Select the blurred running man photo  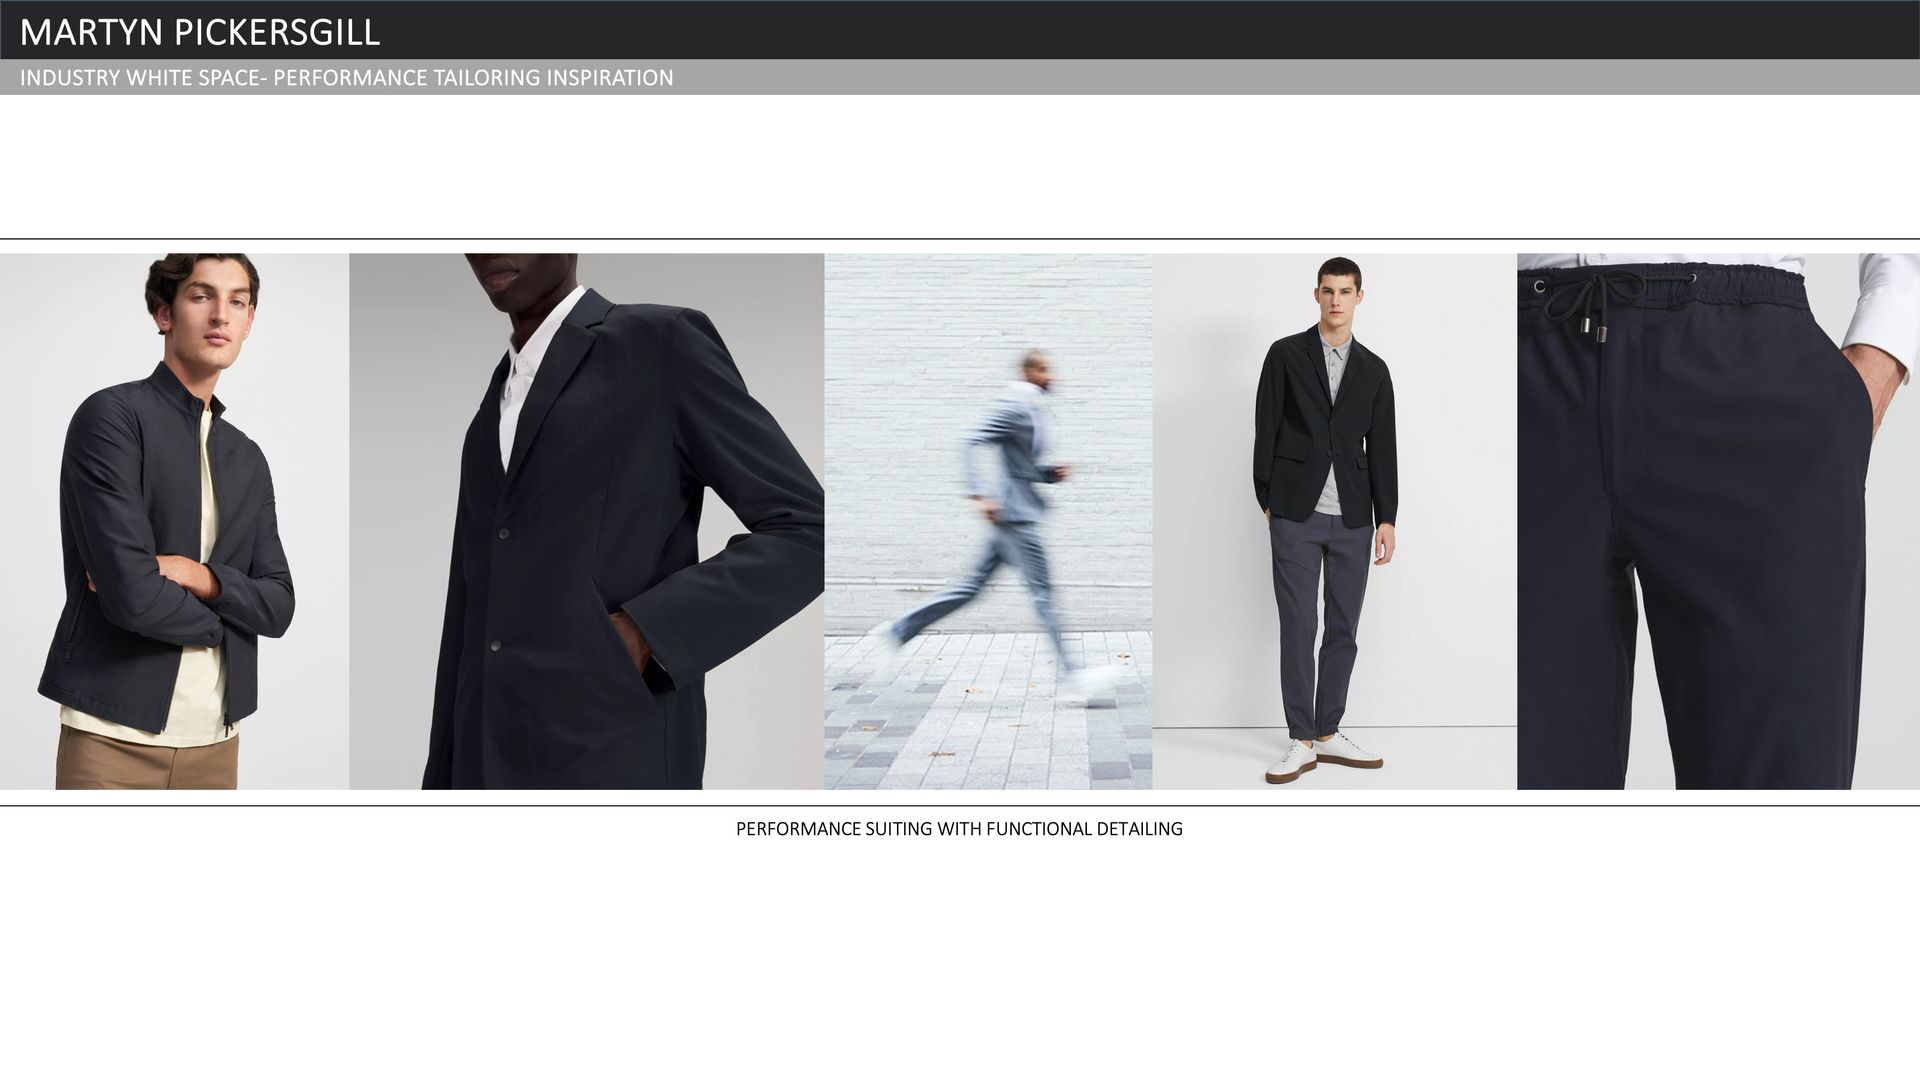[987, 520]
